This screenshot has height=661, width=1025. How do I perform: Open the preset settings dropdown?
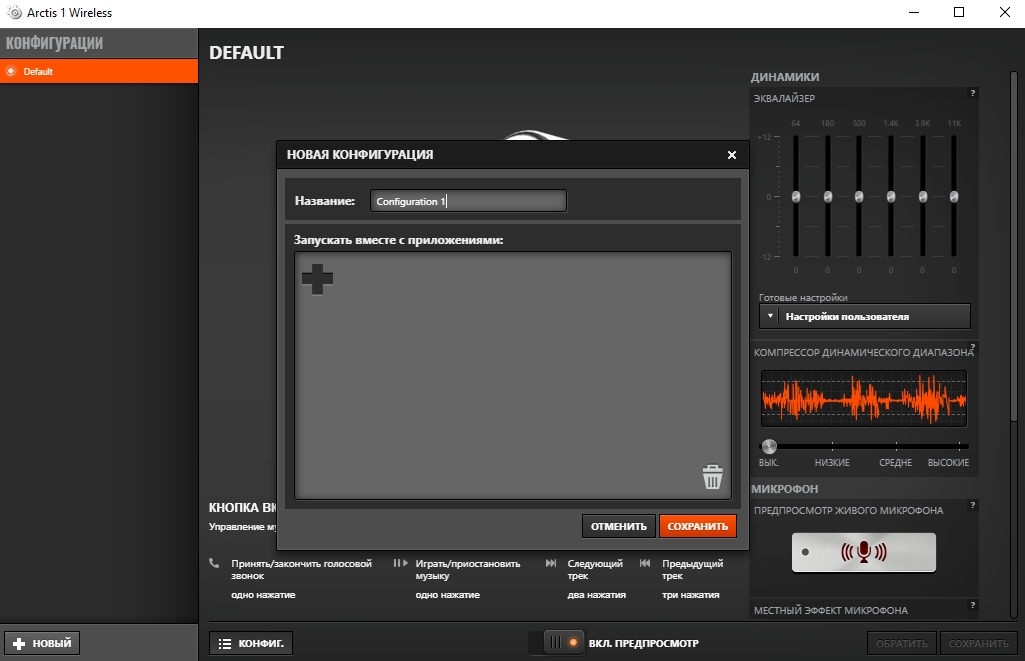tap(864, 316)
